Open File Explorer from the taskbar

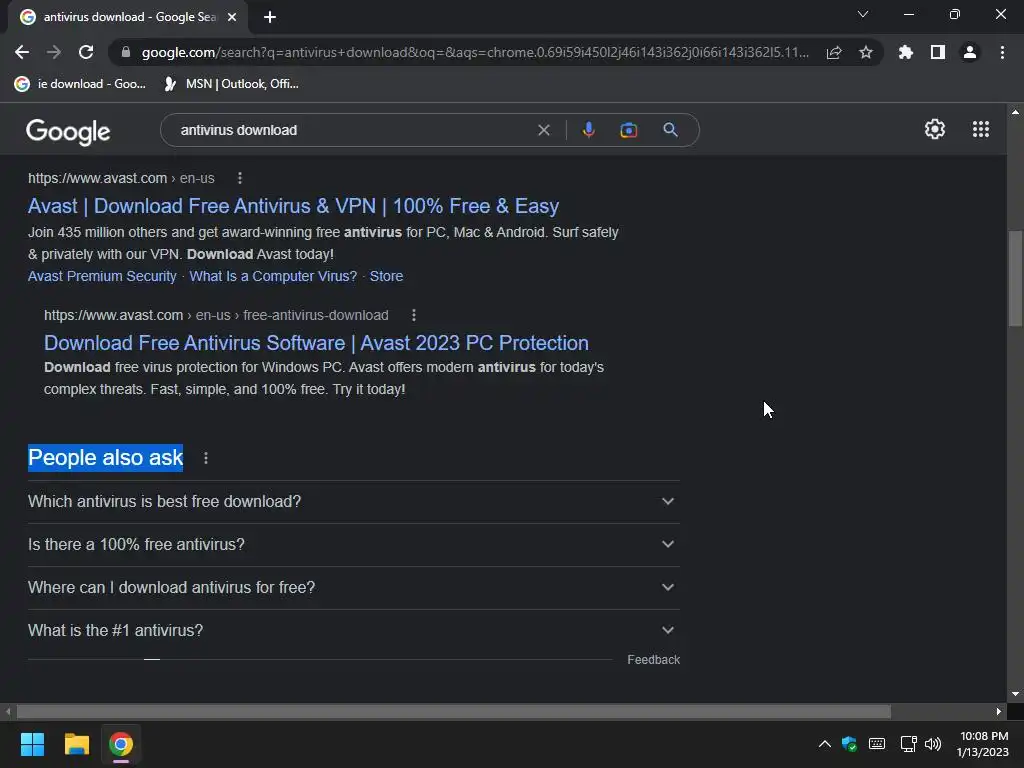point(76,744)
